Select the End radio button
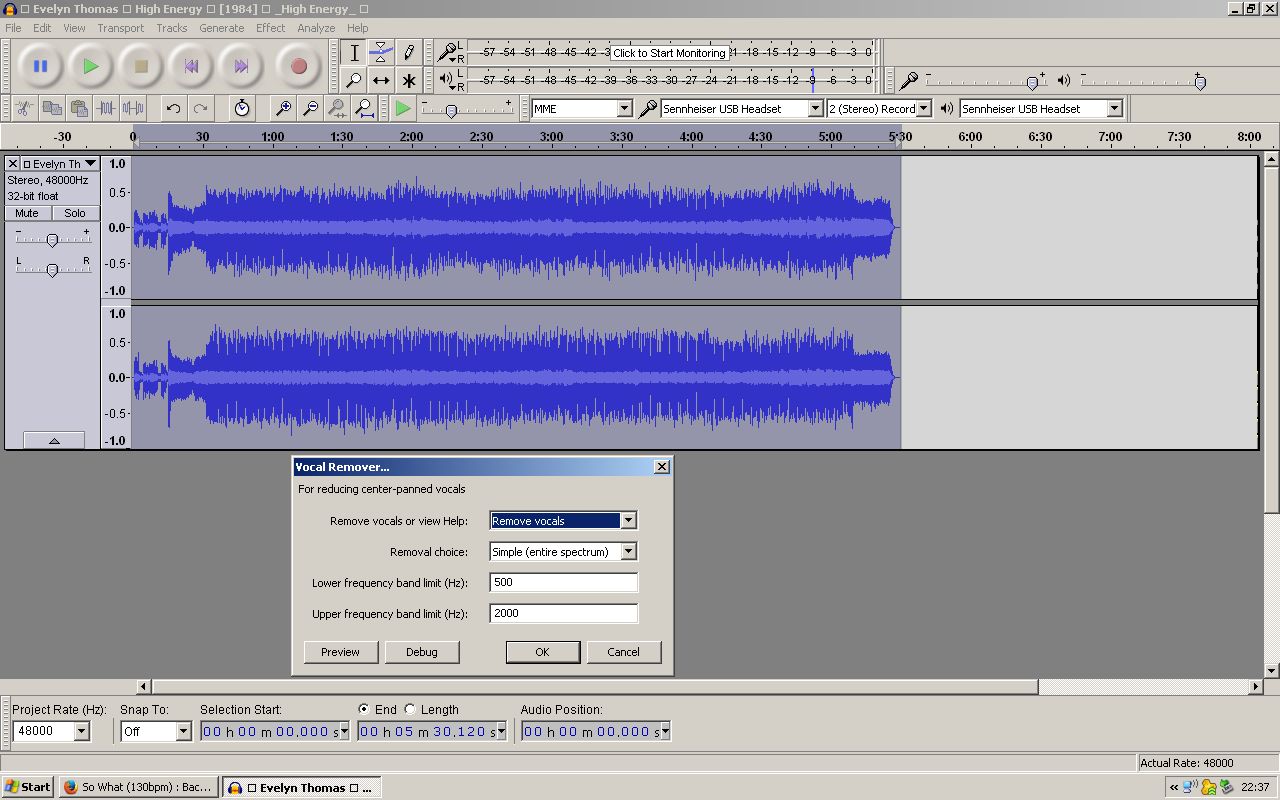The height and width of the screenshot is (800, 1280). [x=364, y=709]
